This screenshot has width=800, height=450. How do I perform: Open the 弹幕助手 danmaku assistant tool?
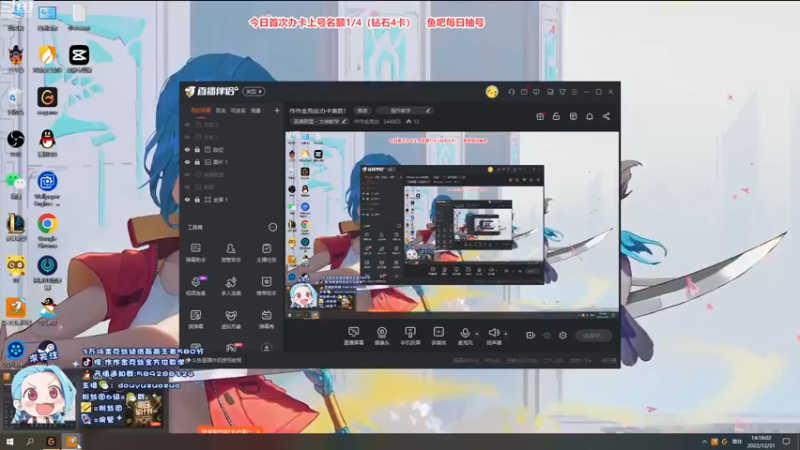coord(195,253)
